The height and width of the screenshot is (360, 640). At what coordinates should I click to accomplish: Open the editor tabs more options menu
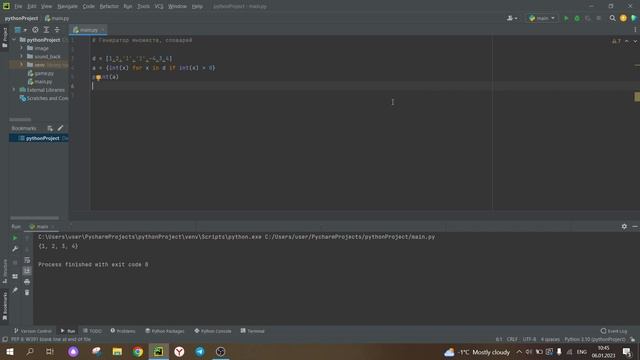click(x=635, y=30)
